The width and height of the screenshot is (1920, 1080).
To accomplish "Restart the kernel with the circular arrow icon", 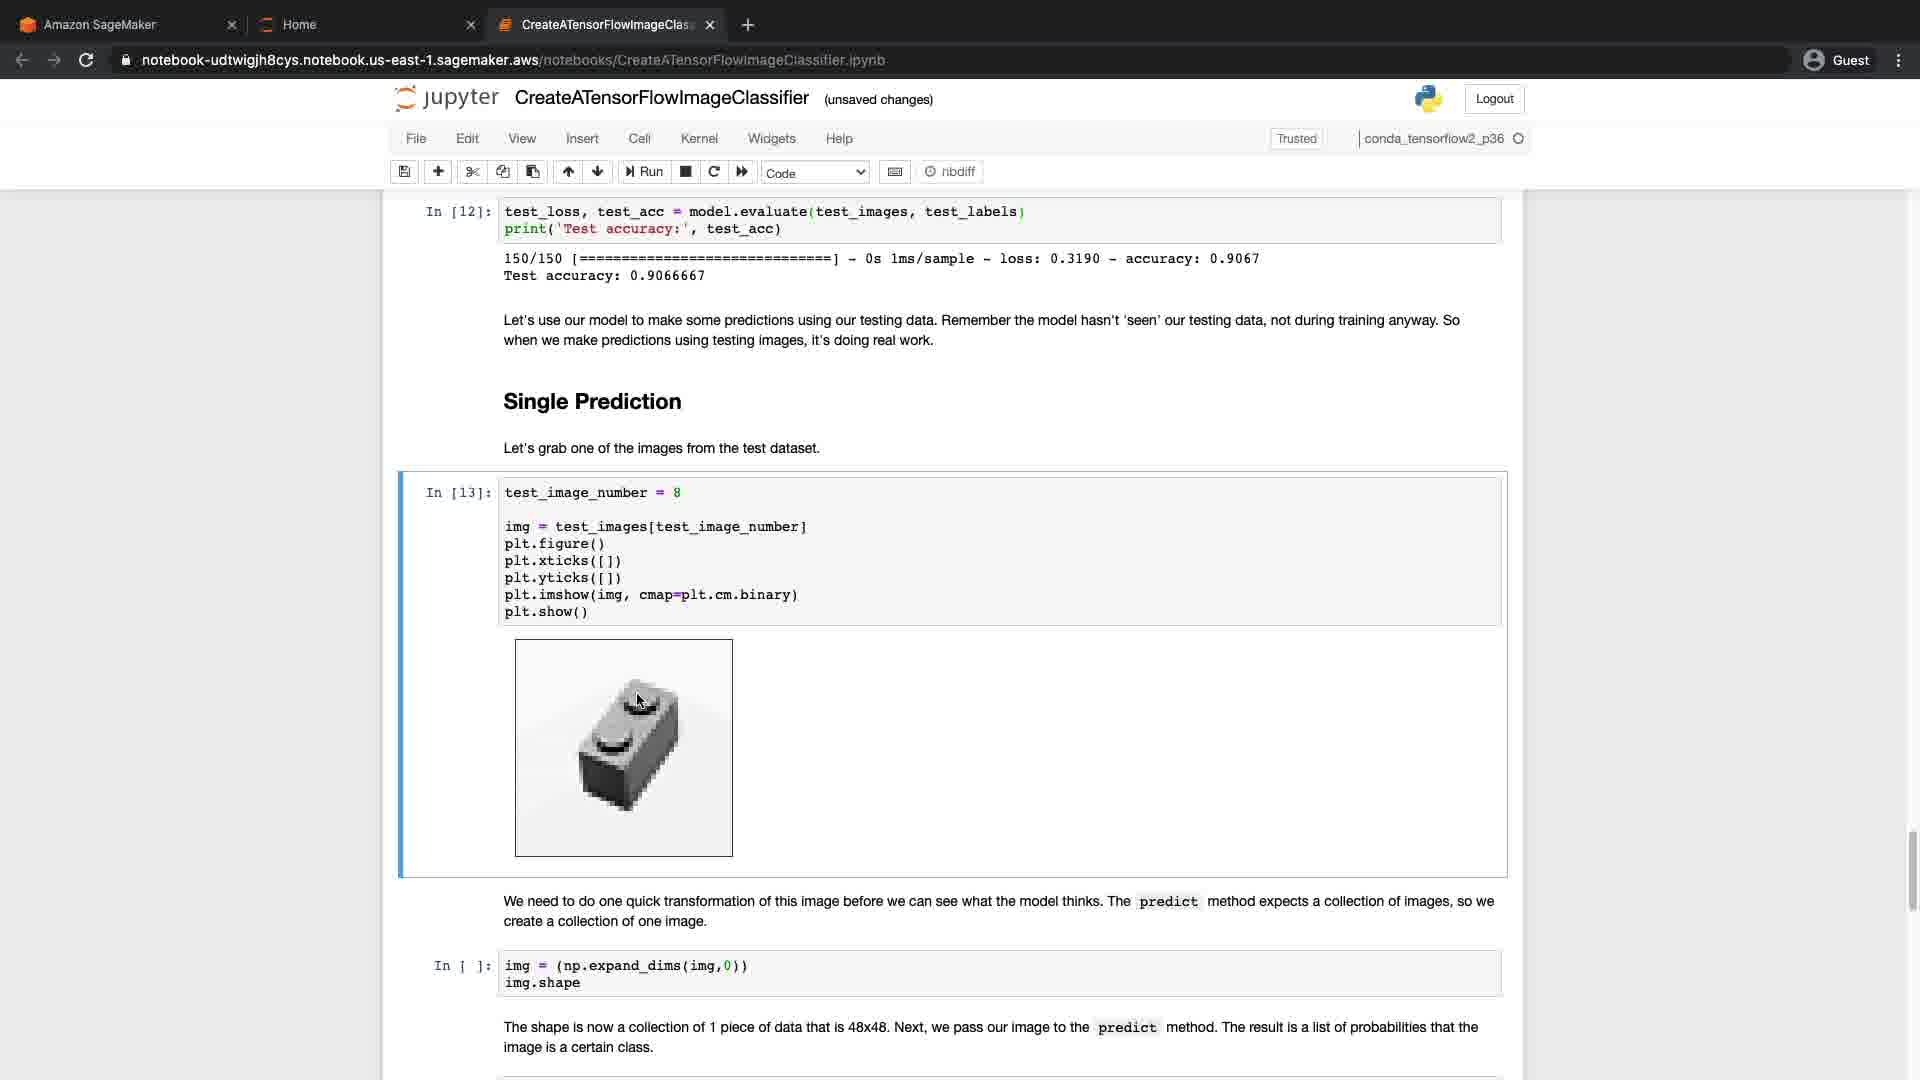I will pos(714,172).
